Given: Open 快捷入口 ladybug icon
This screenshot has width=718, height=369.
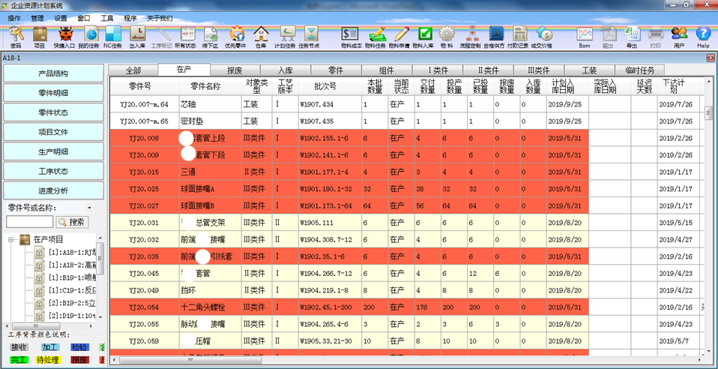Looking at the screenshot, I should pos(65,37).
